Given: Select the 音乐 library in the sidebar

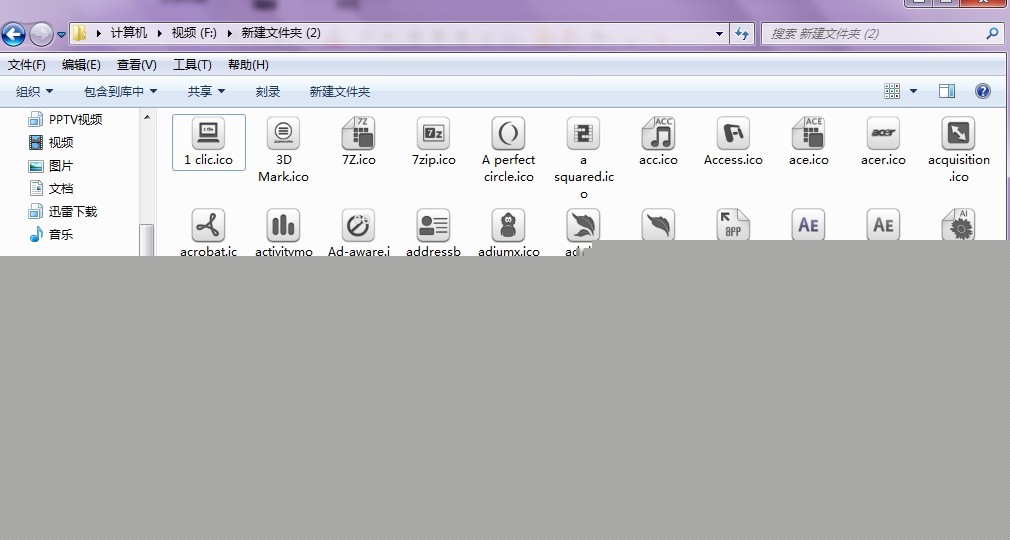Looking at the screenshot, I should 51,235.
